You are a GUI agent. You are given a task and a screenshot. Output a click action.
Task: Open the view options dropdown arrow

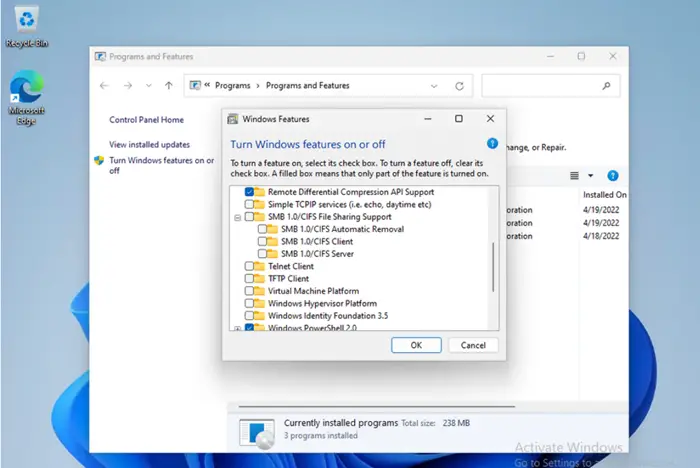(x=591, y=176)
